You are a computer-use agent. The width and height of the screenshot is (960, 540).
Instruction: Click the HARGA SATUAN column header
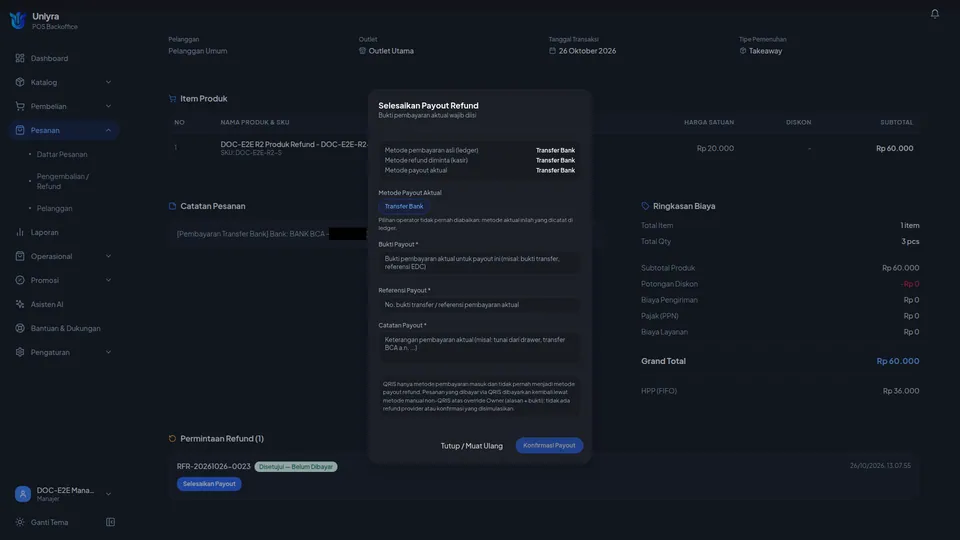coord(708,122)
